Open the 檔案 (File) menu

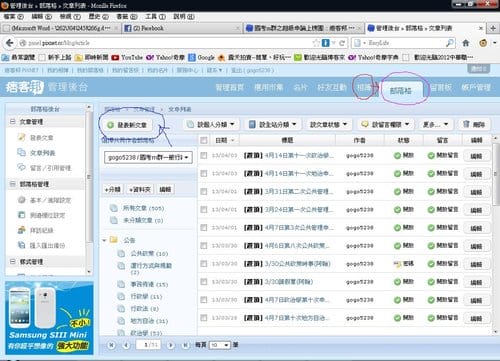13,16
